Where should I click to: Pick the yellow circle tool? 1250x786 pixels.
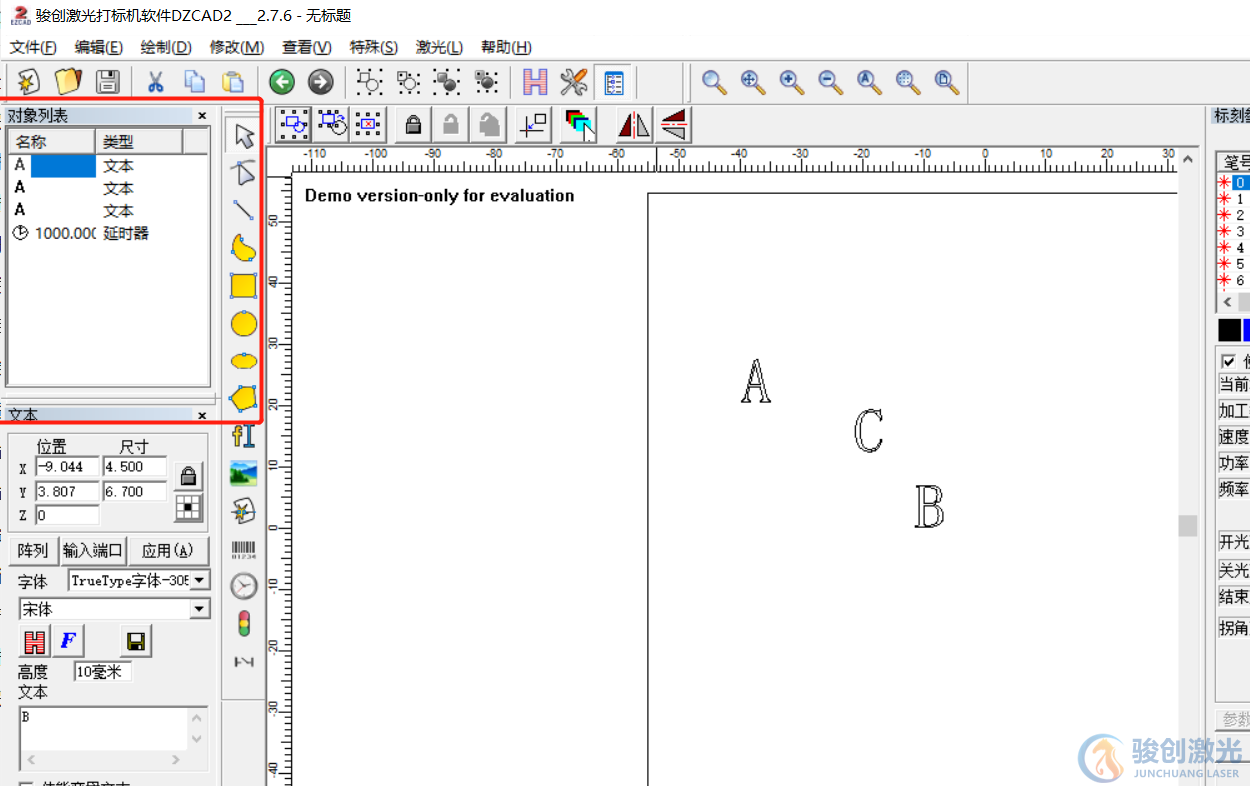(x=243, y=323)
